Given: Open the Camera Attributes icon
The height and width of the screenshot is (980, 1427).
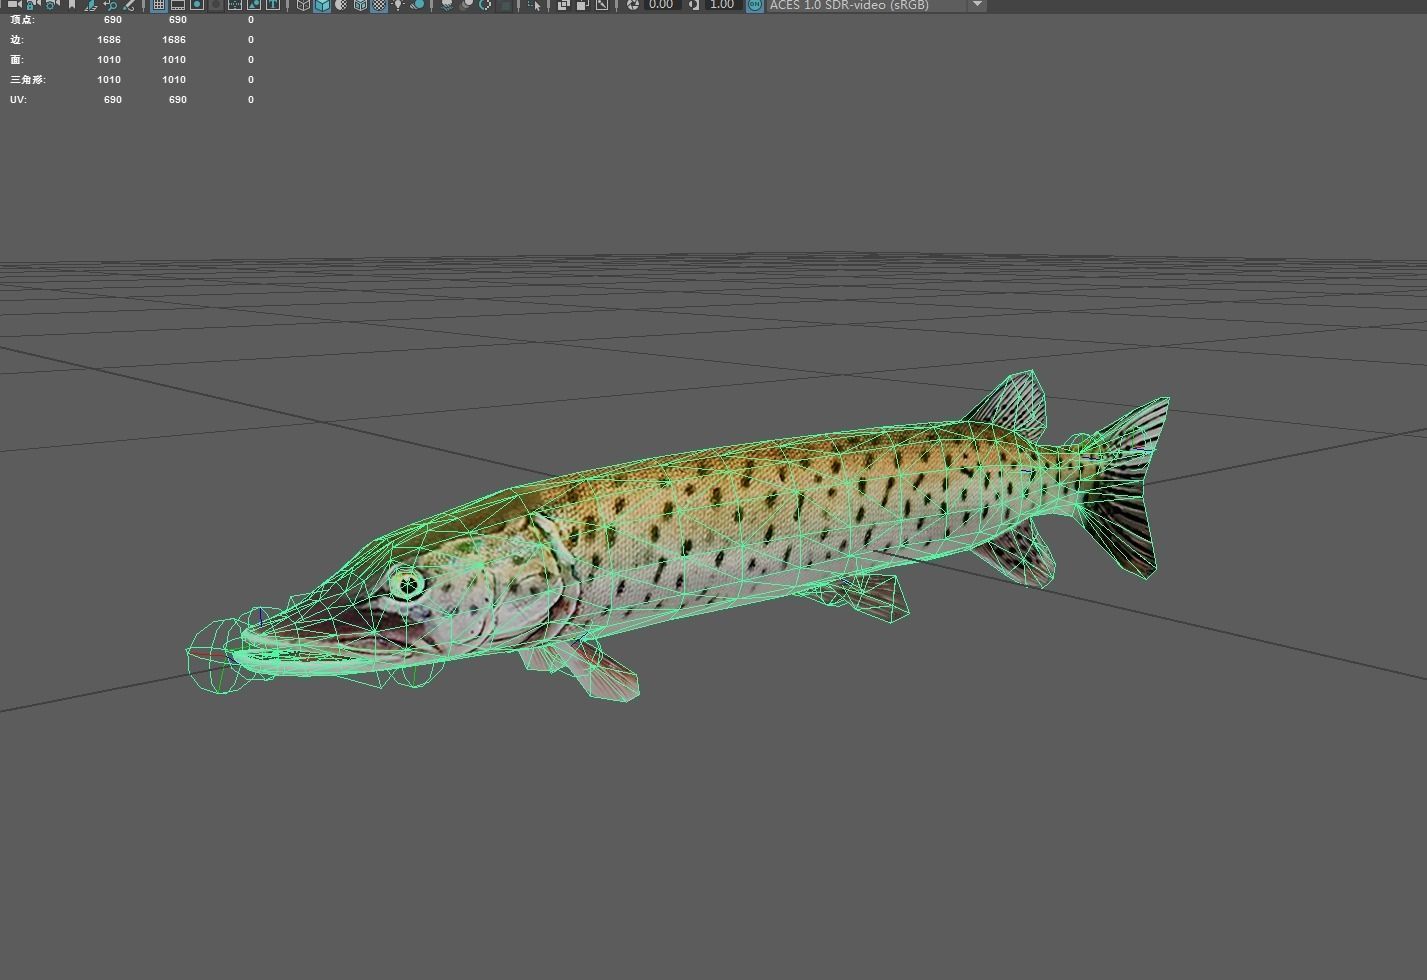Looking at the screenshot, I should point(52,5).
